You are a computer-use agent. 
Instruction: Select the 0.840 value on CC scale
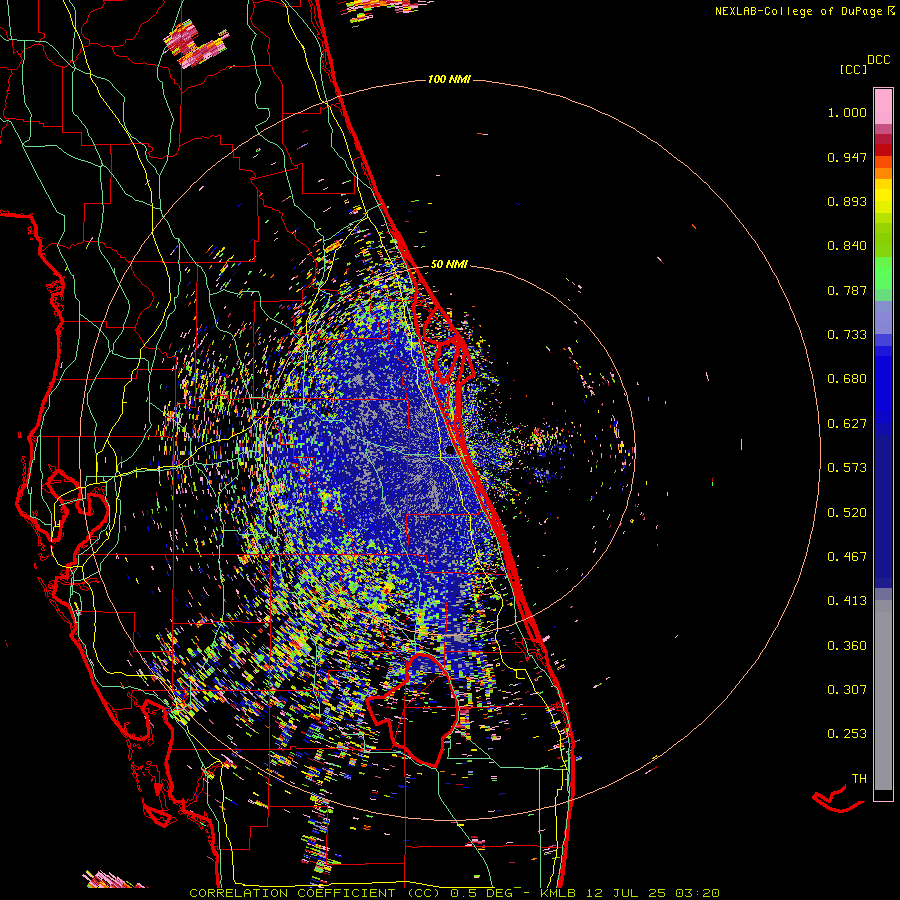847,246
